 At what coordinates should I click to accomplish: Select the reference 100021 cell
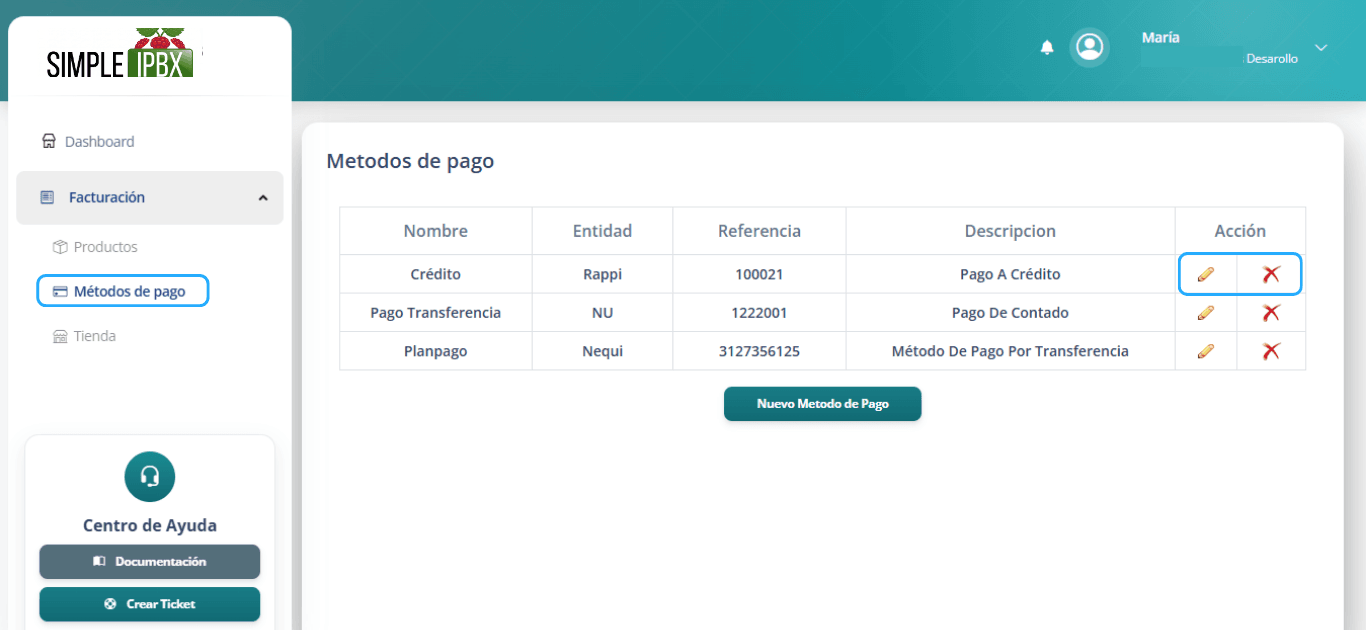759,274
